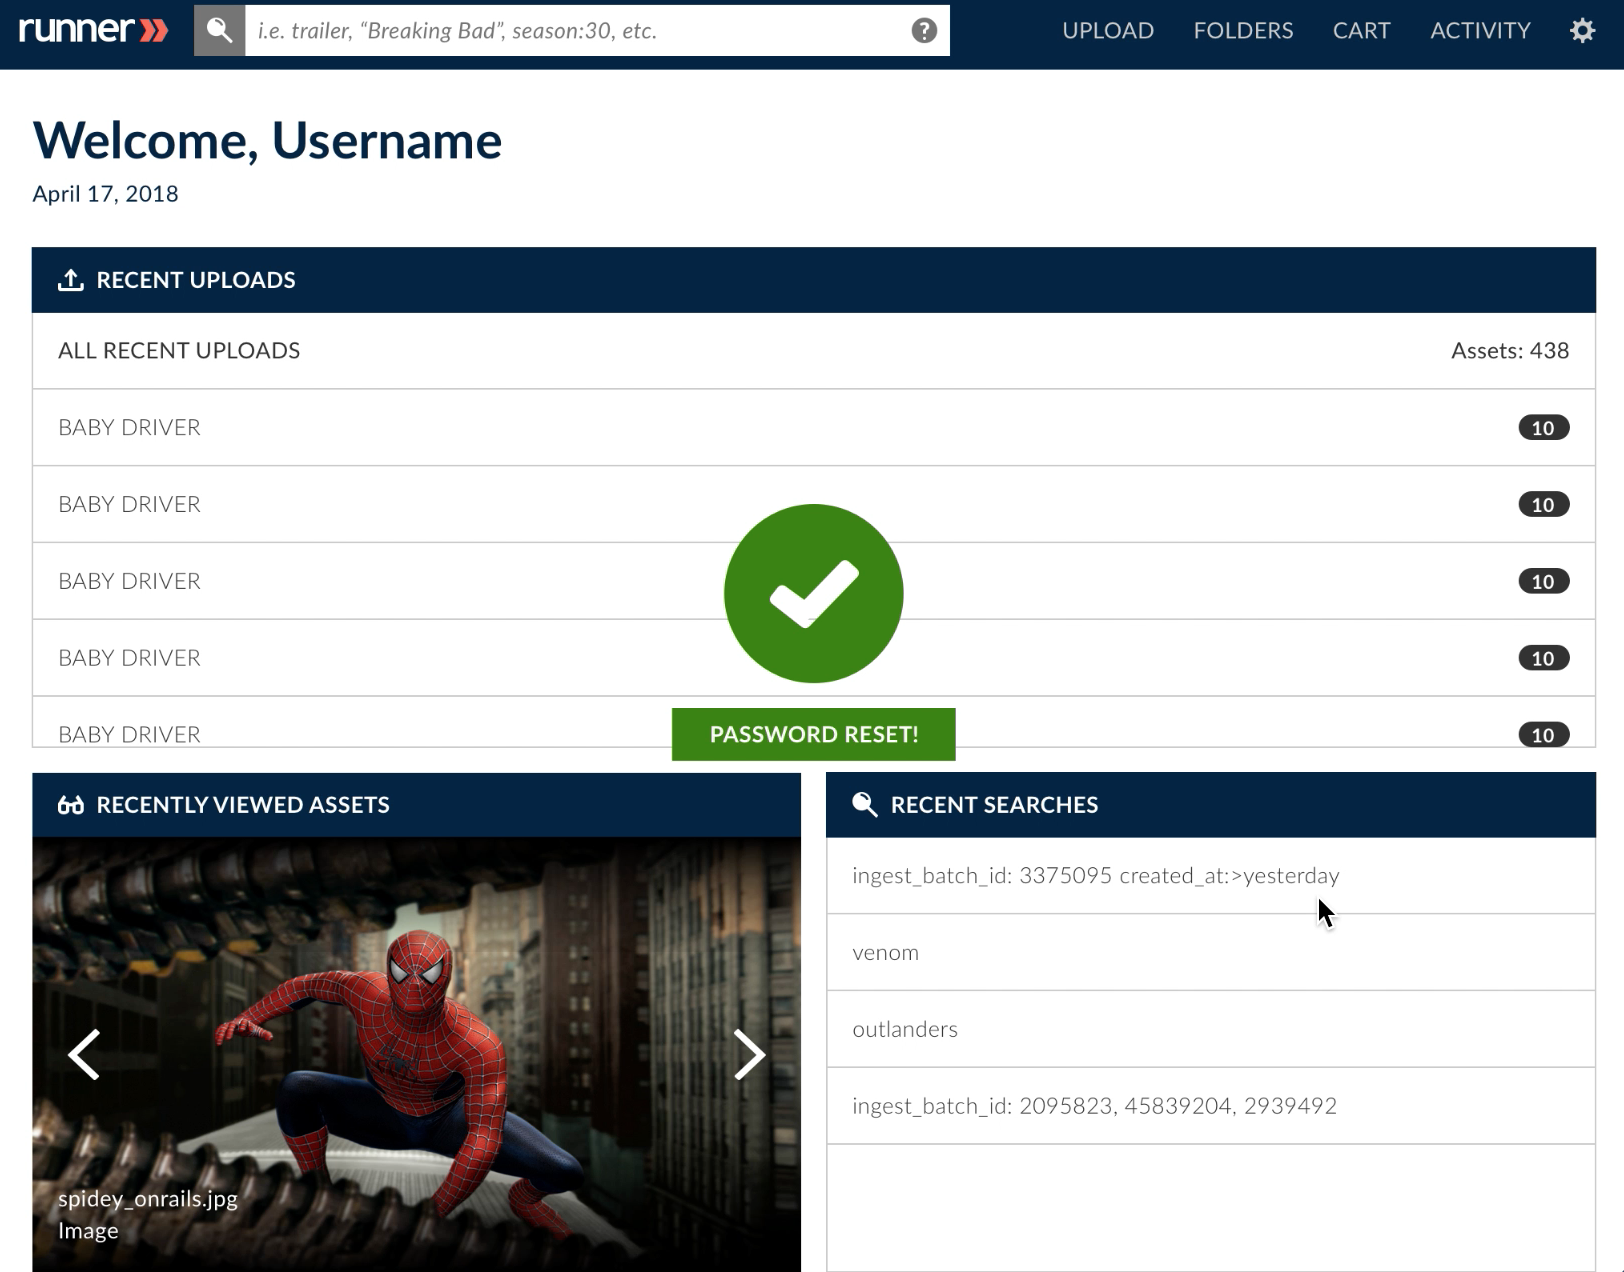Click the Recently Viewed Assets glasses icon
Image resolution: width=1624 pixels, height=1272 pixels.
coord(71,805)
